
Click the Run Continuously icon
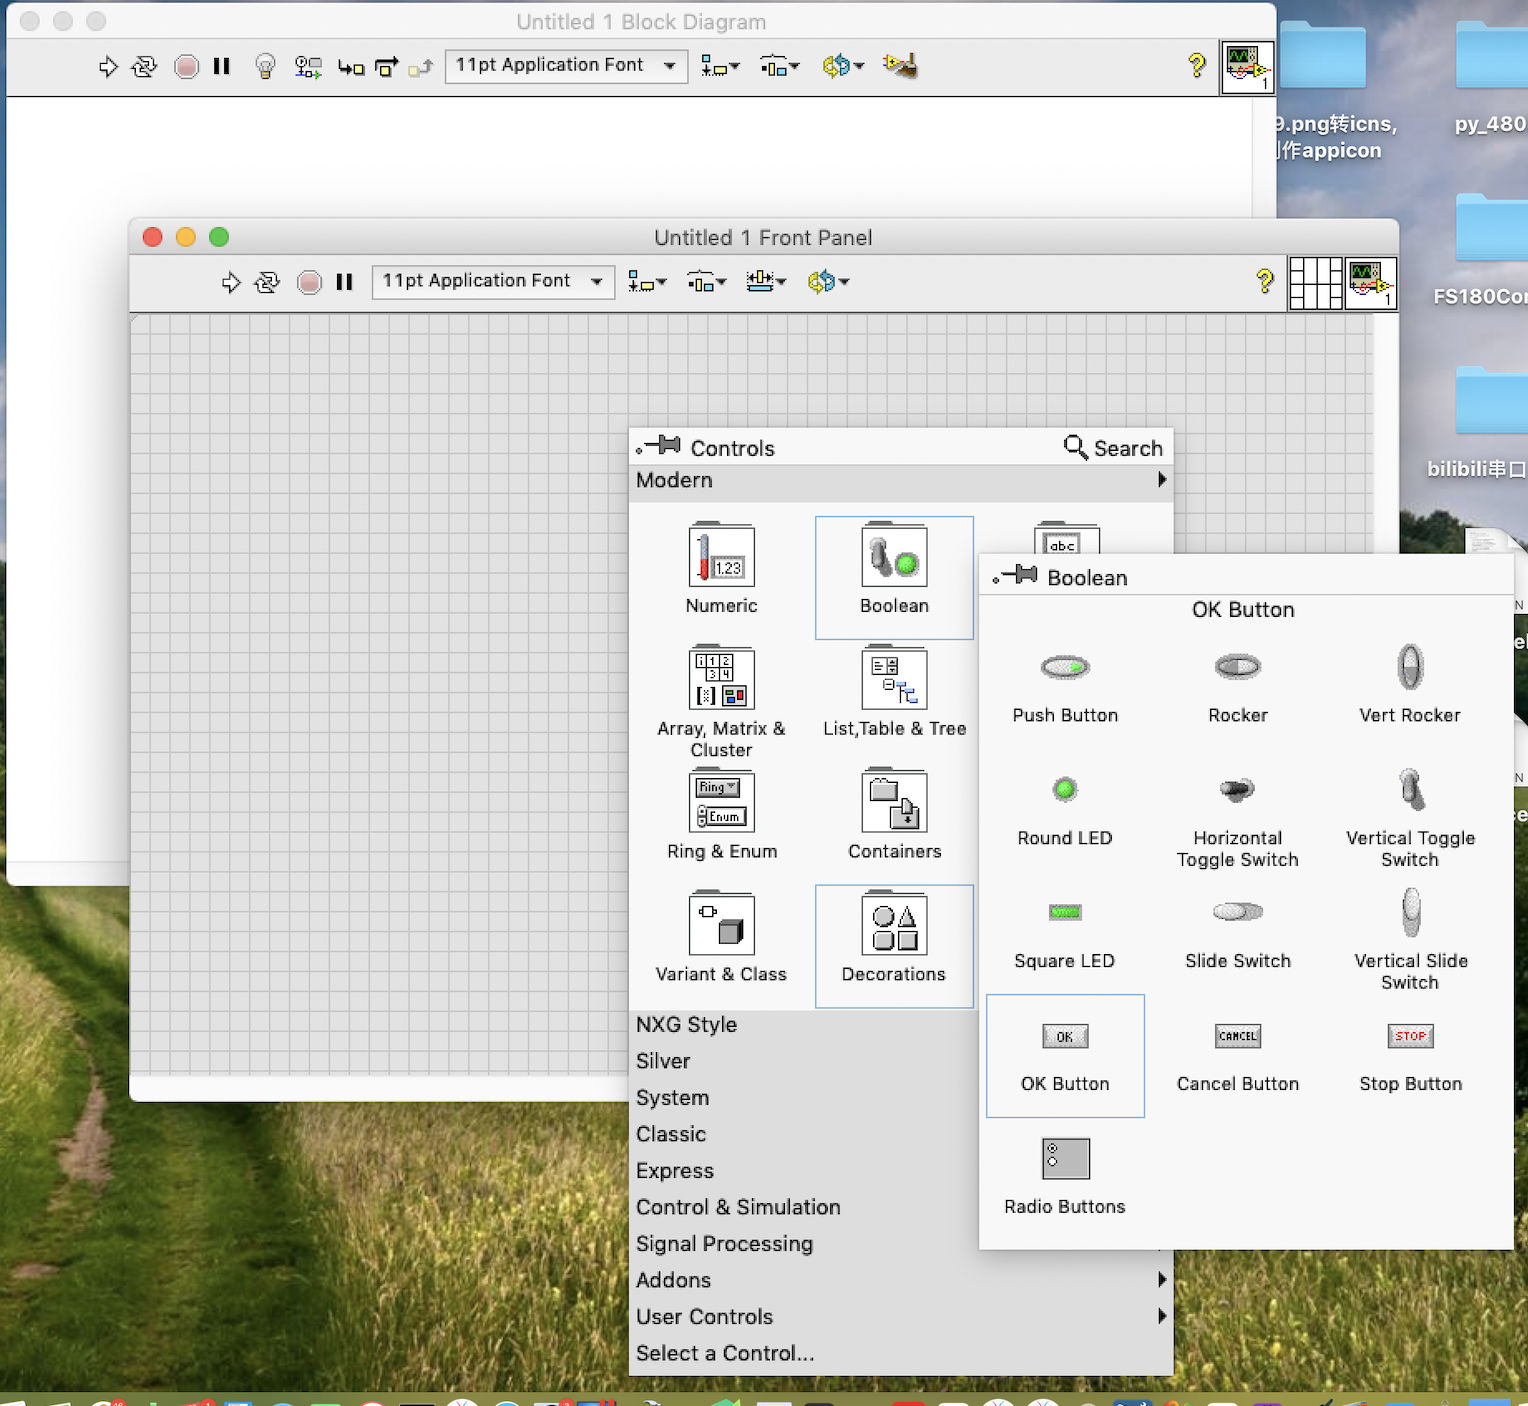coord(267,281)
